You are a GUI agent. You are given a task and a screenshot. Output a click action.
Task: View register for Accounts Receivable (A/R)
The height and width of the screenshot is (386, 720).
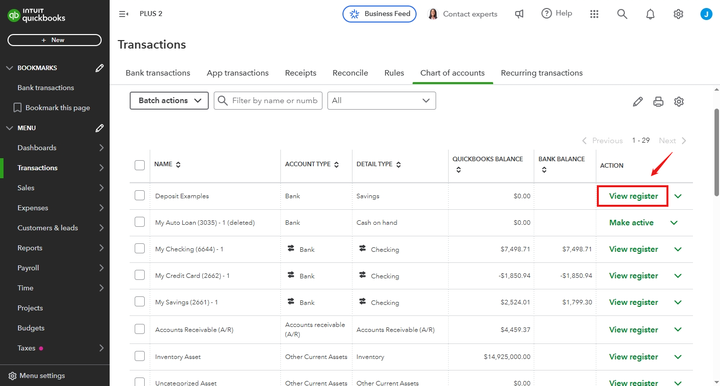coord(633,330)
